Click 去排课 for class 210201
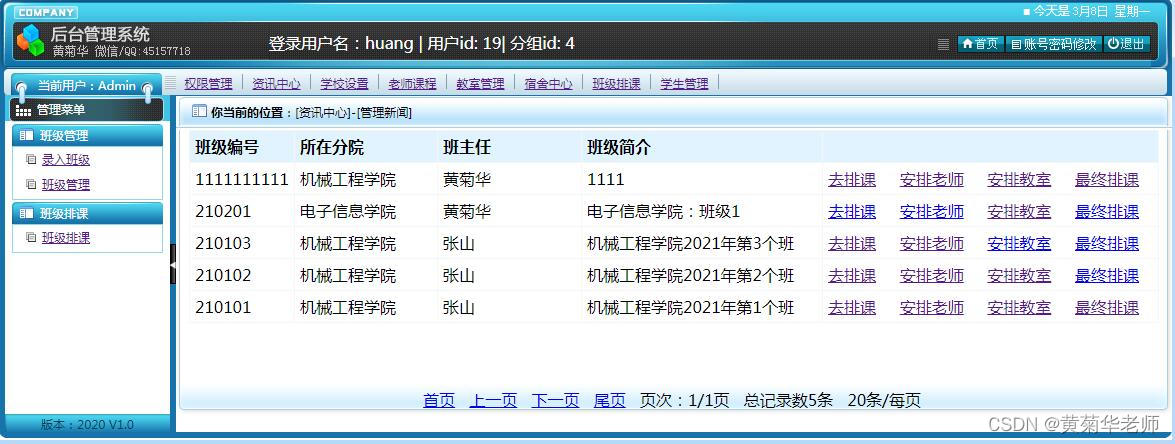Viewport: 1175px width, 444px height. click(x=852, y=212)
